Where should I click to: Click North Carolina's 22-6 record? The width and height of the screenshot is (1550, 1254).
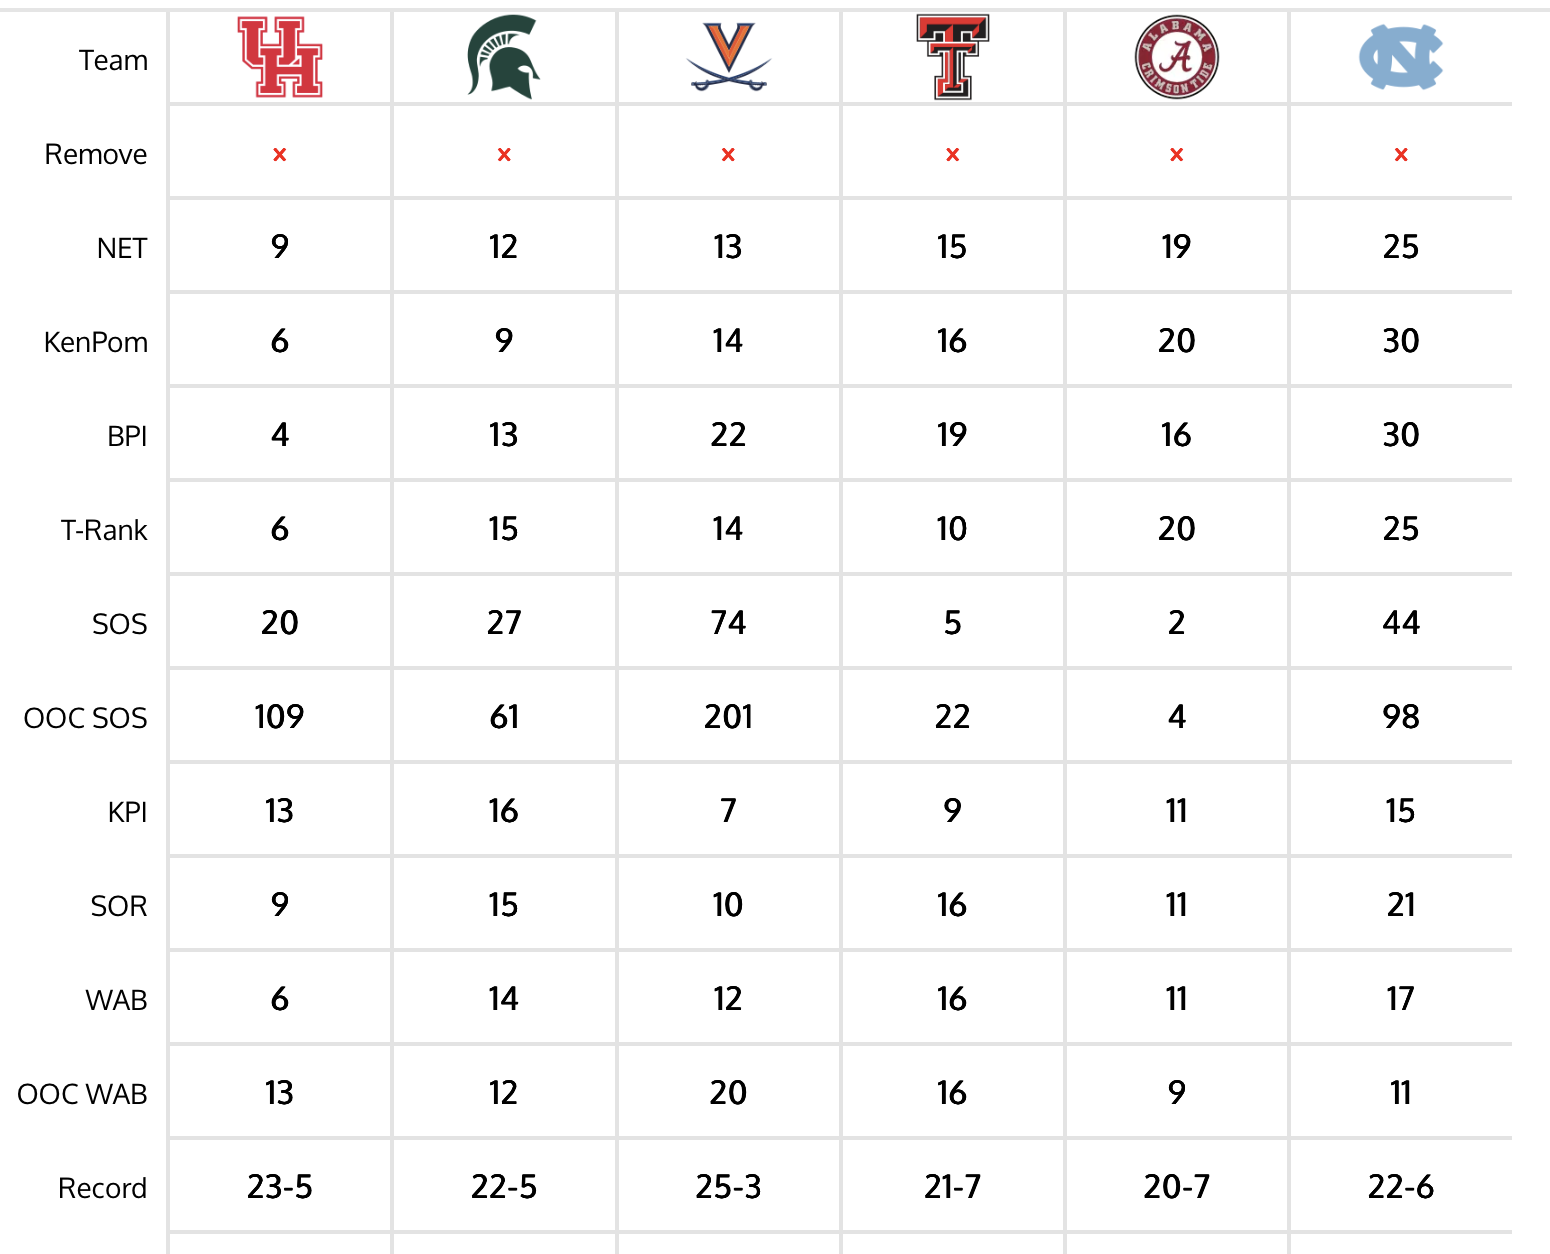pyautogui.click(x=1400, y=1187)
